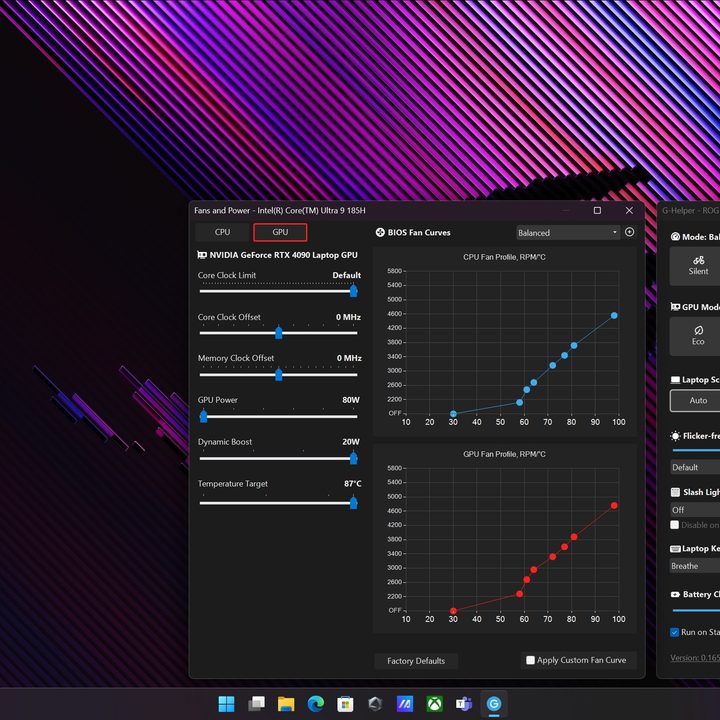Adjust the Flicker-free brightness slider
This screenshot has height=720, width=720.
tap(696, 450)
